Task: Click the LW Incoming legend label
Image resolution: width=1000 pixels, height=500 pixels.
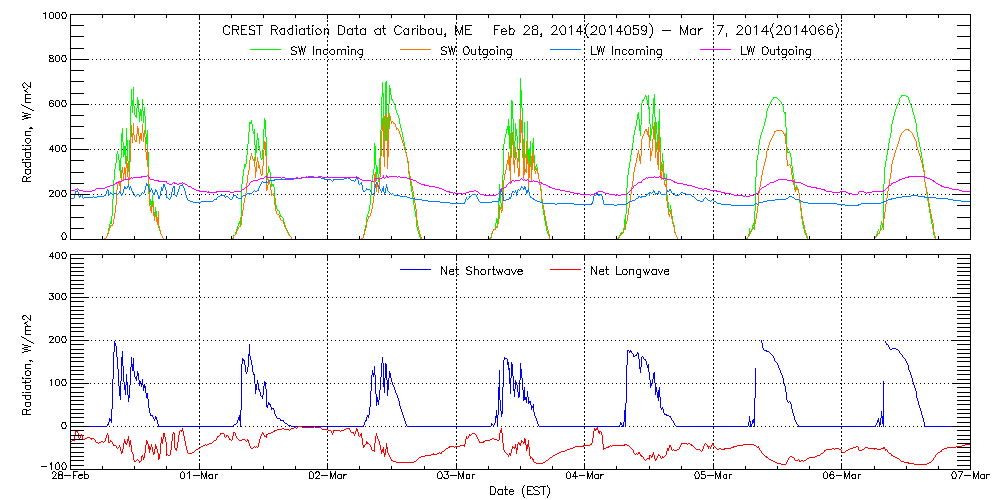Action: click(x=624, y=51)
